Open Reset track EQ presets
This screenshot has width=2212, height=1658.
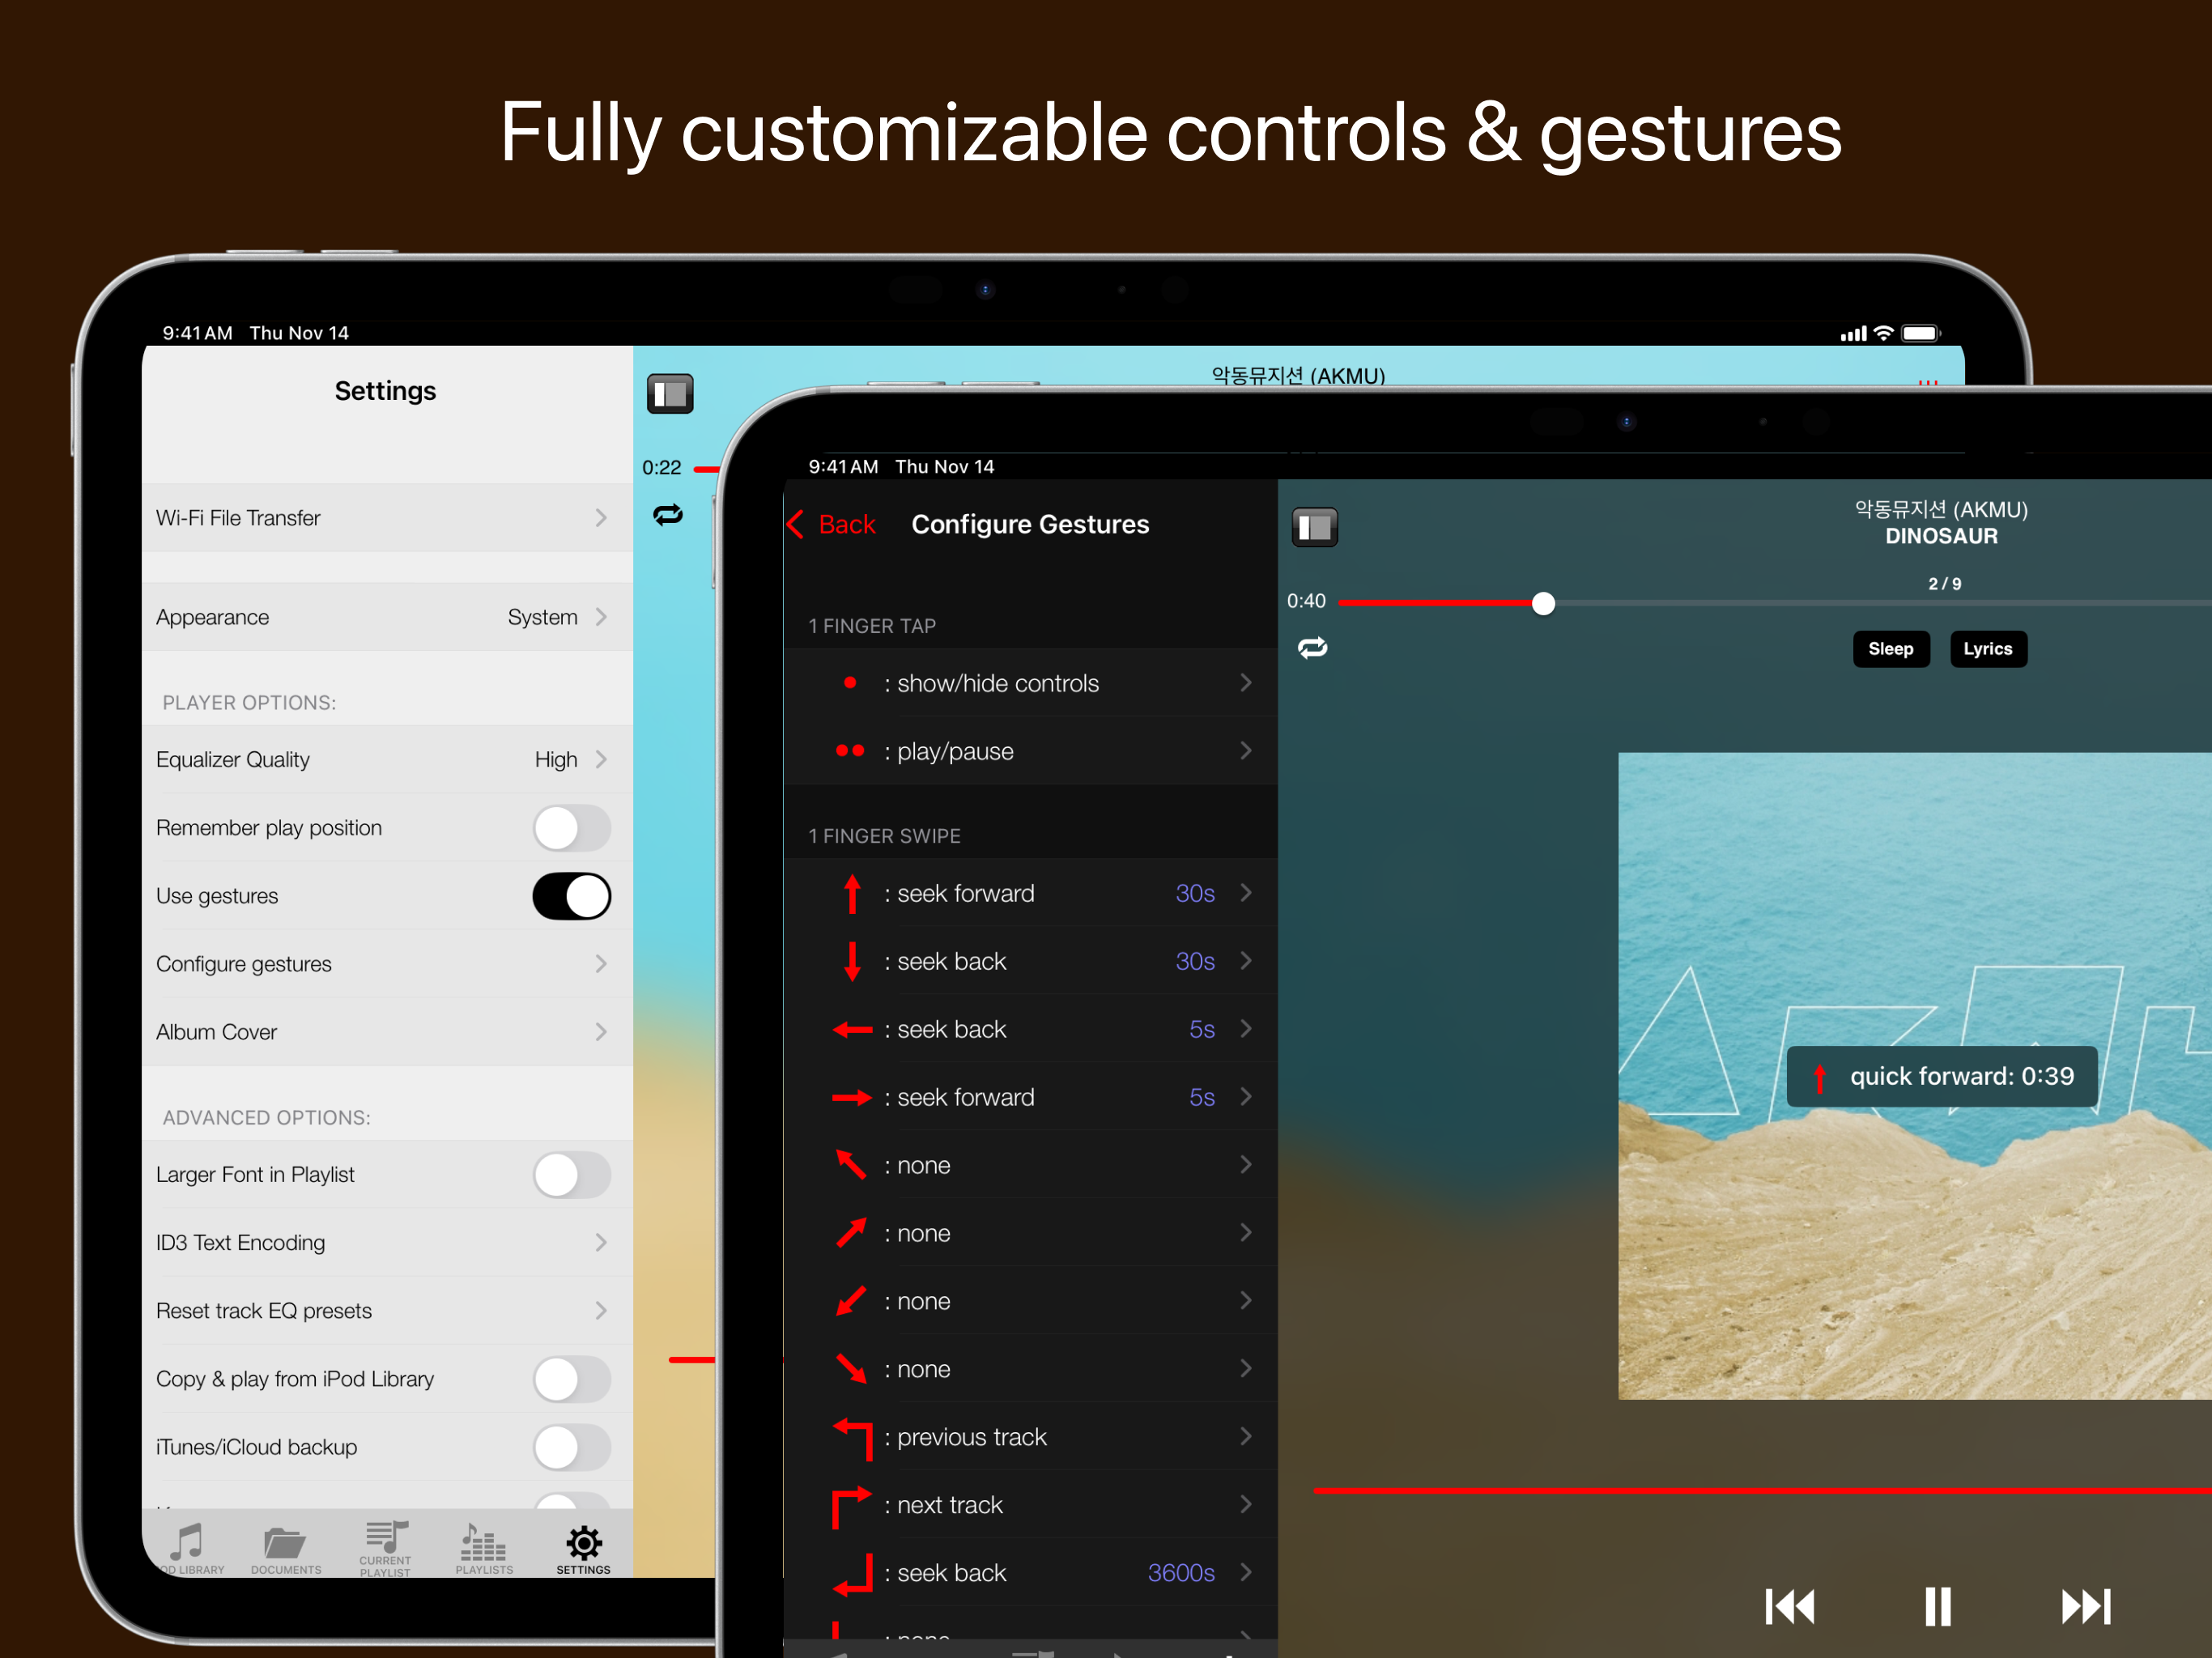tap(387, 1311)
